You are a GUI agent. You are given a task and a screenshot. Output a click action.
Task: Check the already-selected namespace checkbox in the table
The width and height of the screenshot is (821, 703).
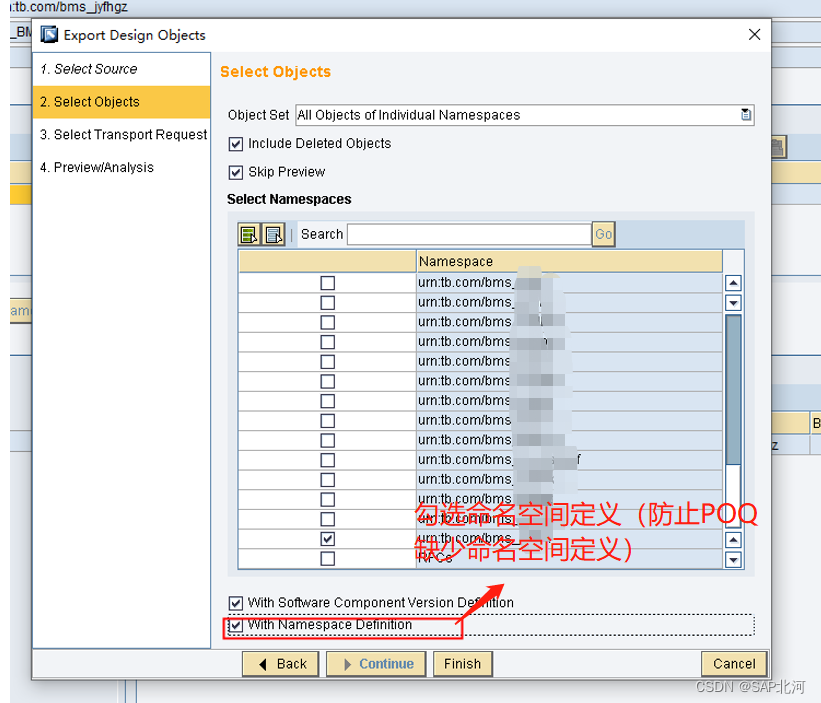[x=327, y=537]
